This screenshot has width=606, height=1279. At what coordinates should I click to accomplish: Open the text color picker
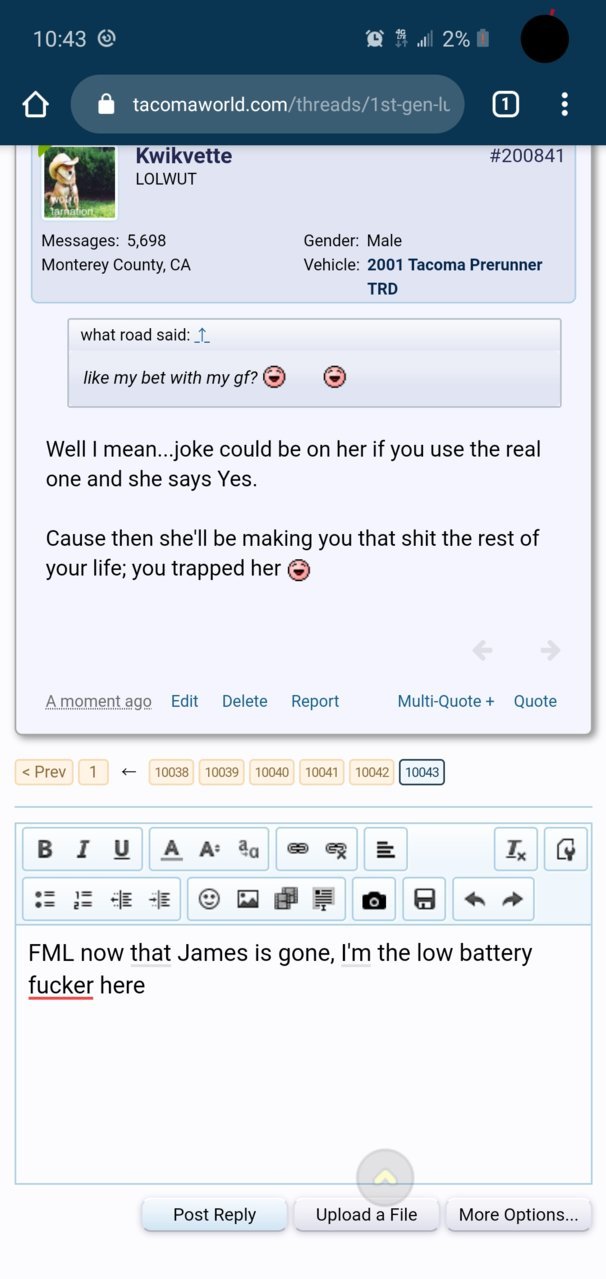click(172, 850)
